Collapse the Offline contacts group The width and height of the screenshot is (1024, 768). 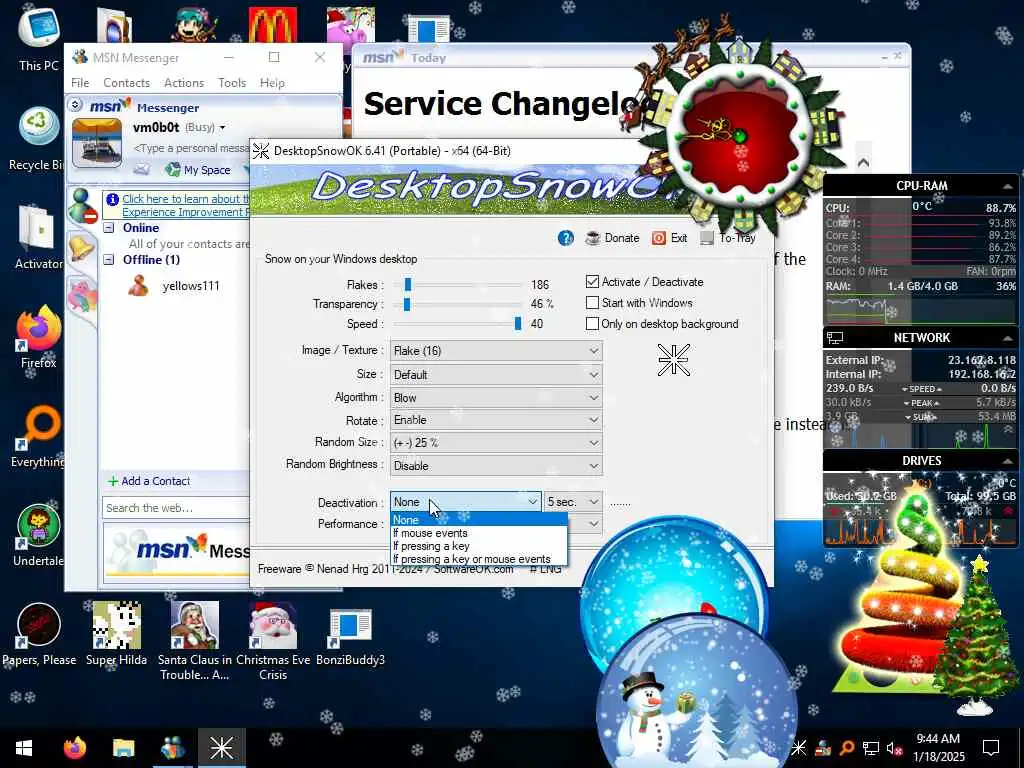pyautogui.click(x=109, y=260)
